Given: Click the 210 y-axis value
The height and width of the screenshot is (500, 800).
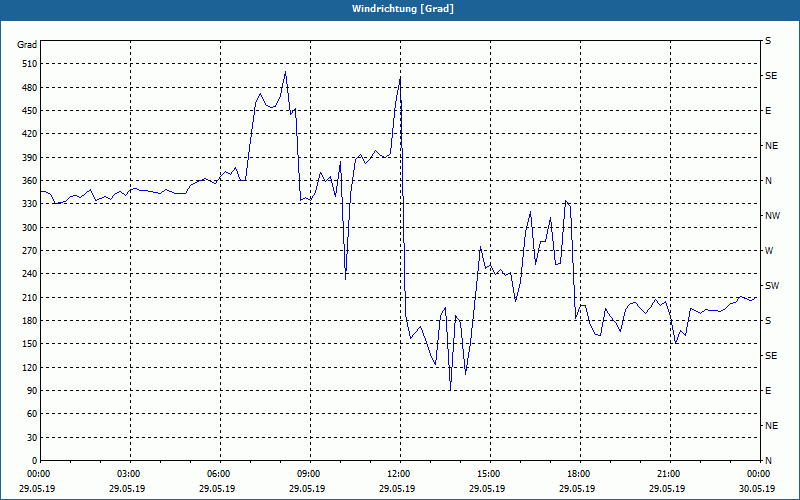Looking at the screenshot, I should click(30, 297).
